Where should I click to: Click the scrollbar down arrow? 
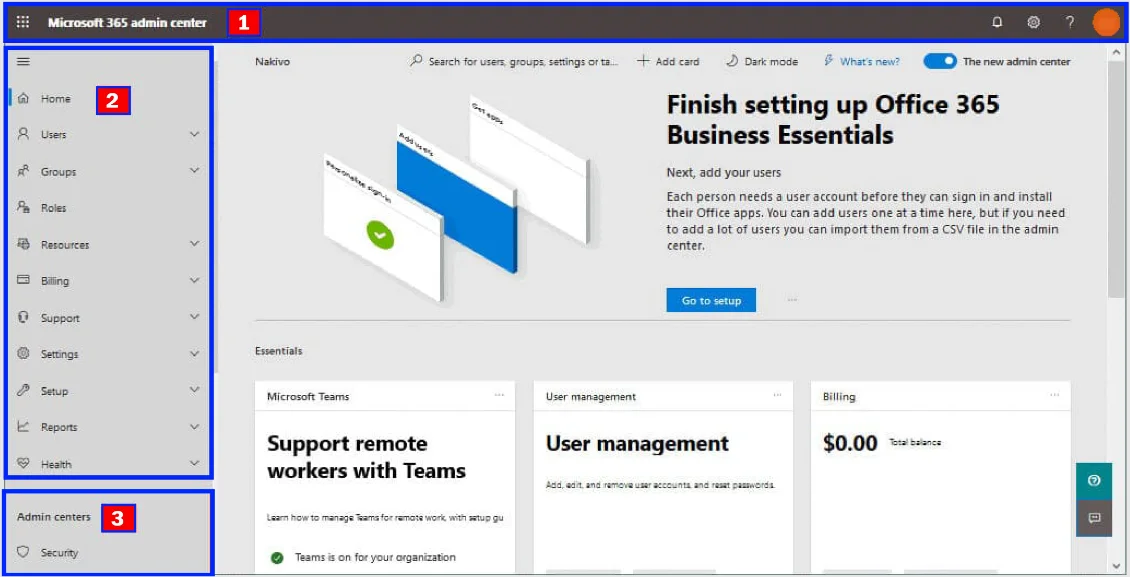pos(1116,564)
